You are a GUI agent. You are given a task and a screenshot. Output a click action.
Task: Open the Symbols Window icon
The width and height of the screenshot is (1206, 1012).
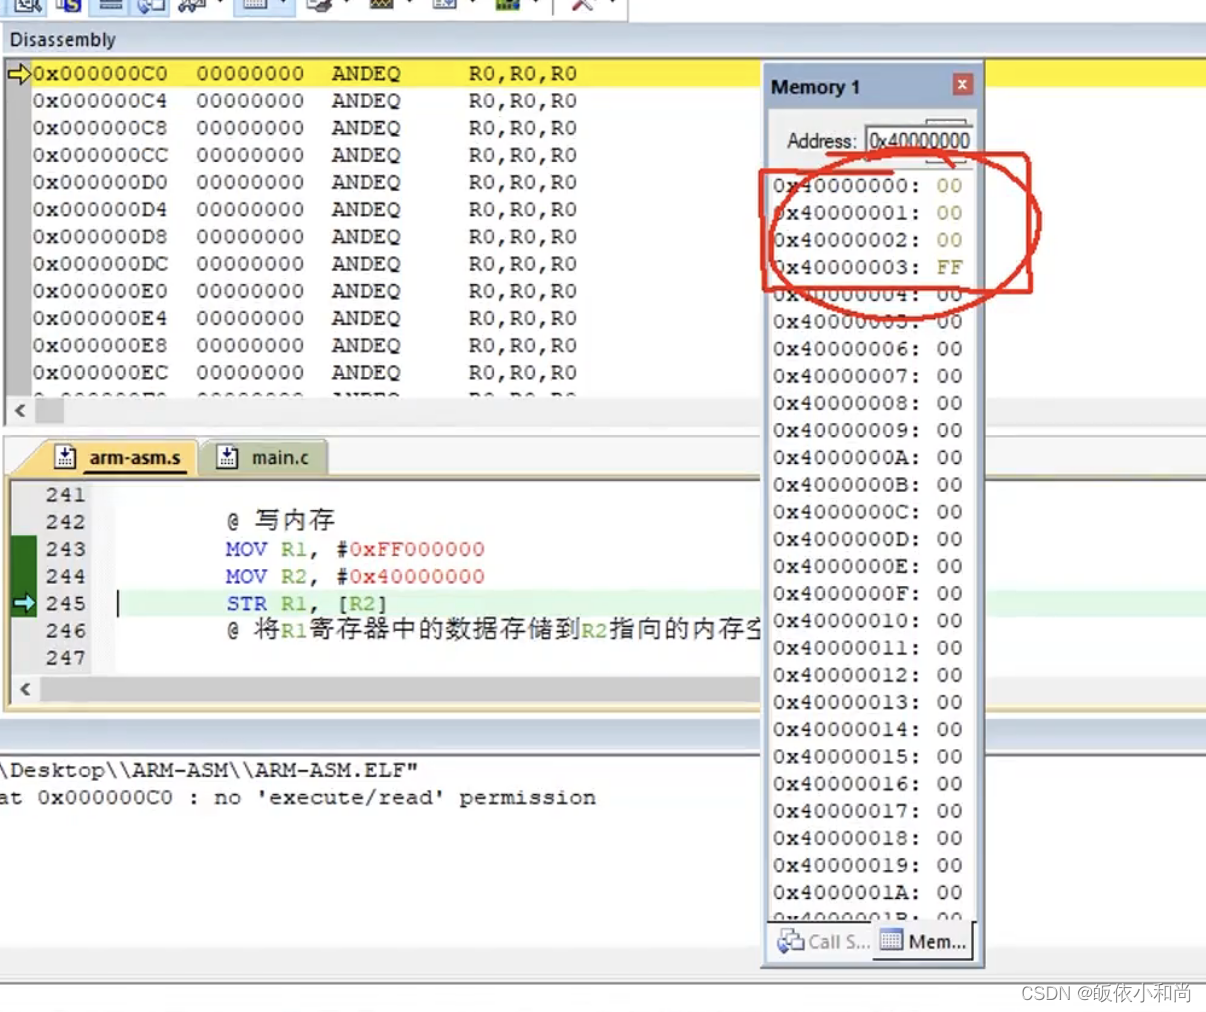[68, 7]
